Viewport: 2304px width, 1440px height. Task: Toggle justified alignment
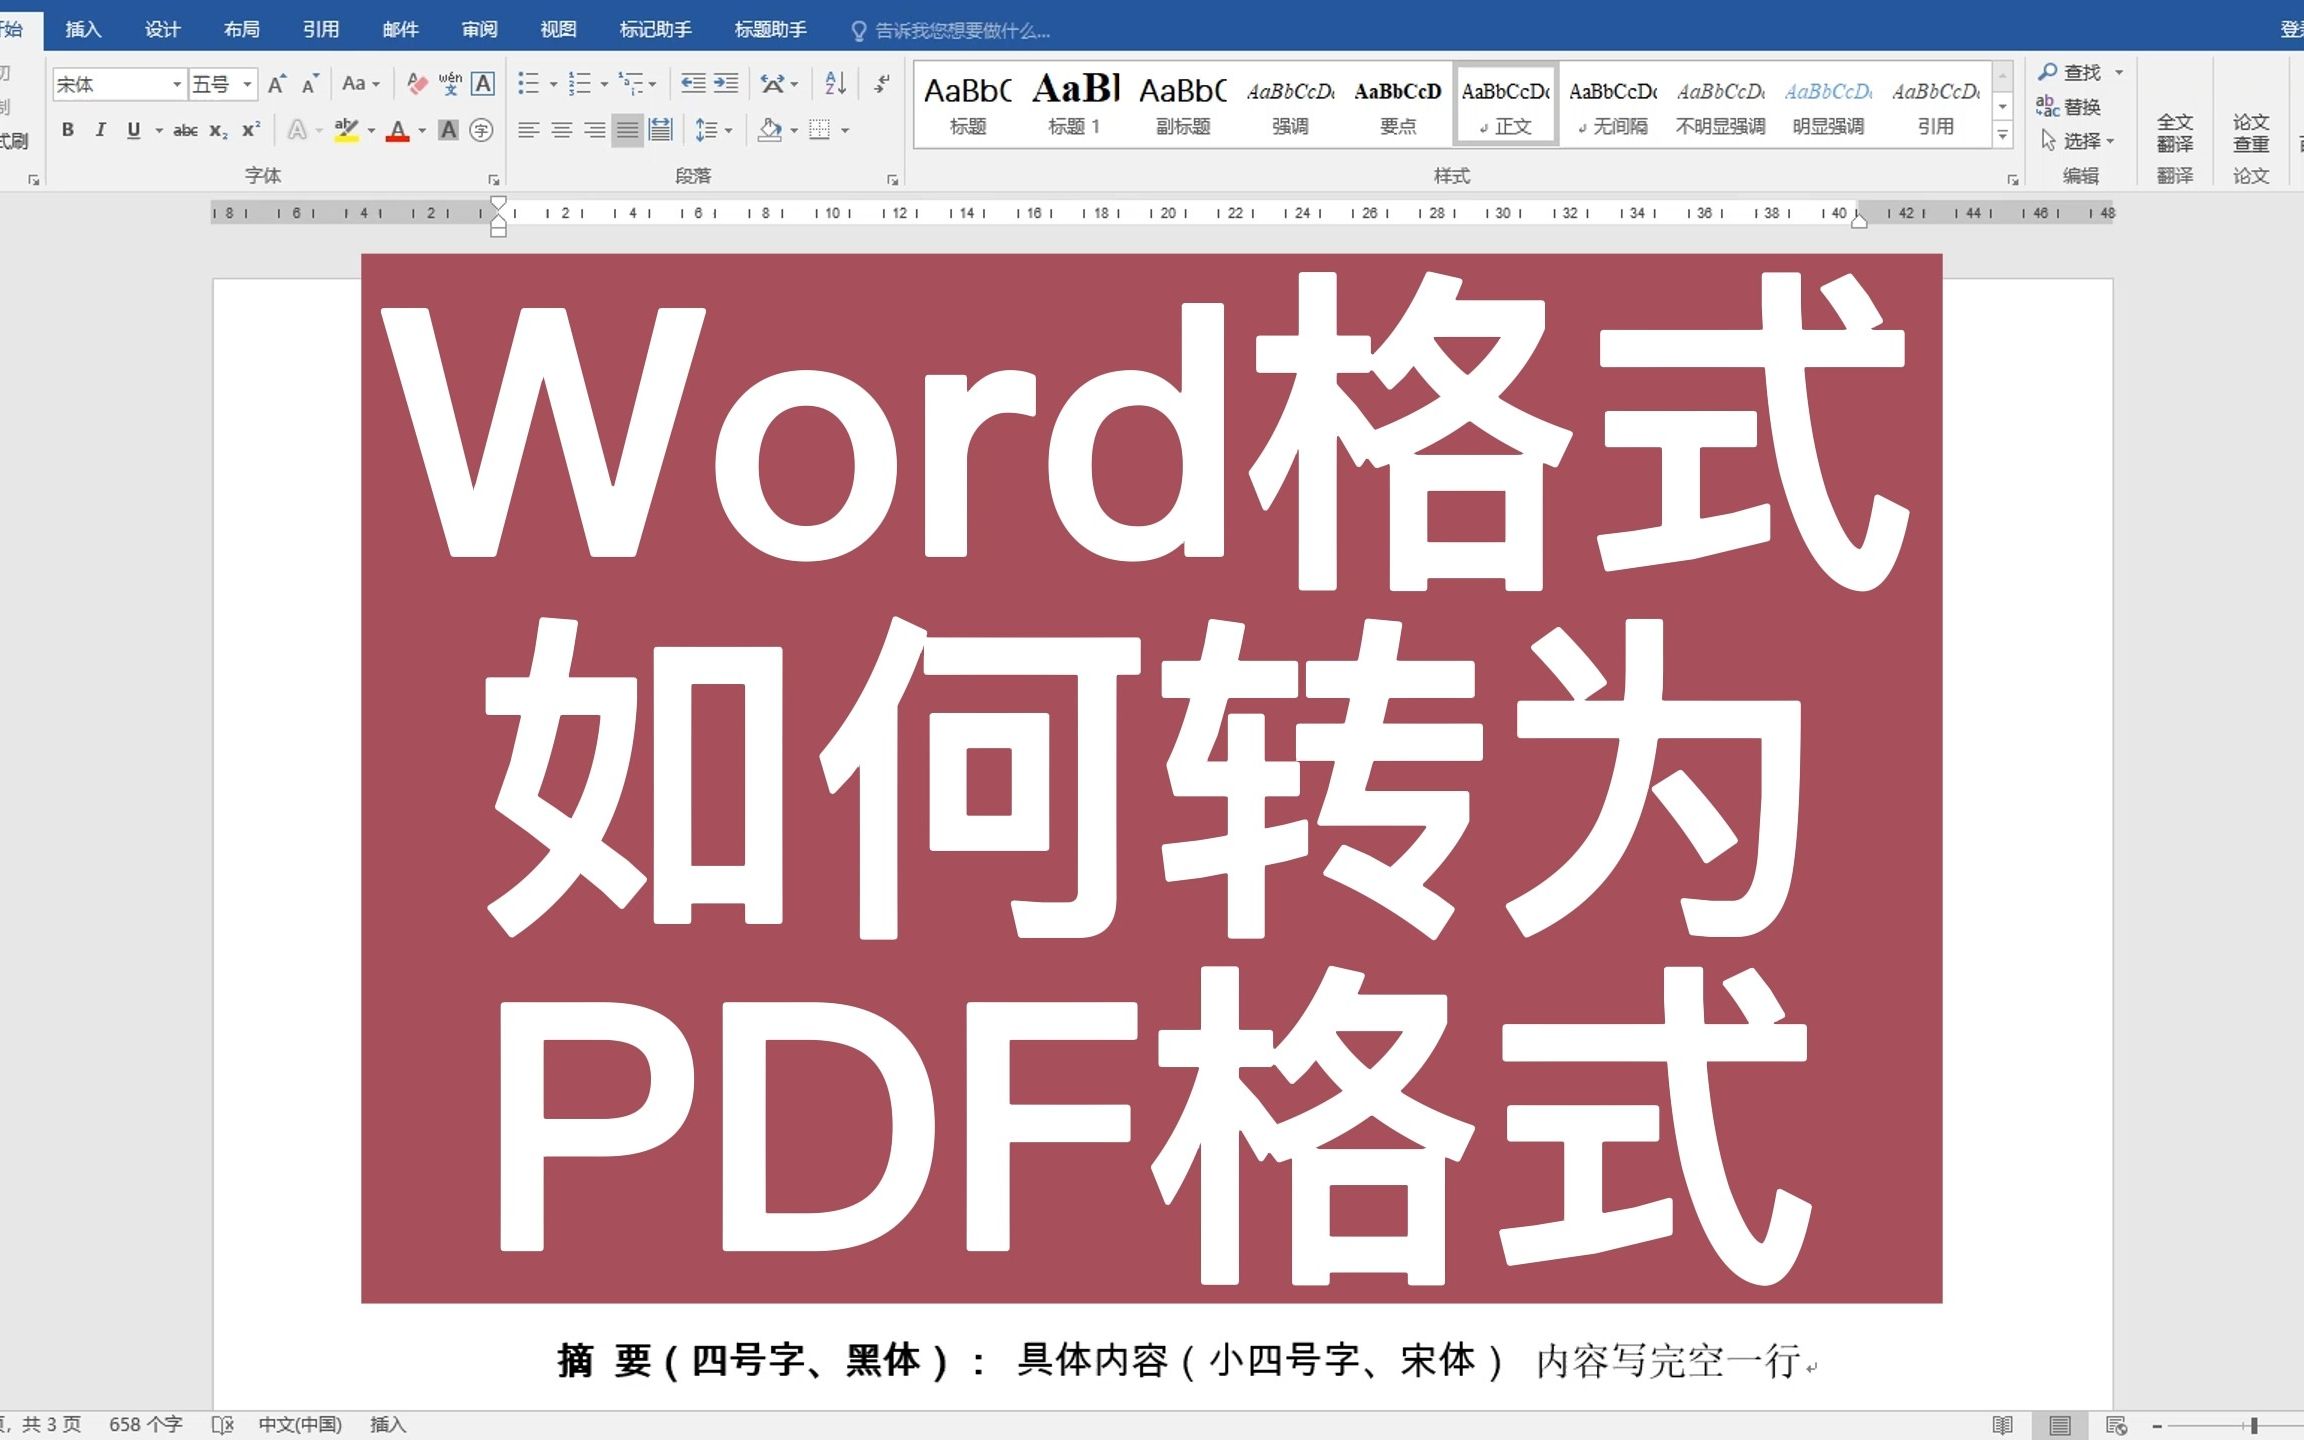click(628, 130)
